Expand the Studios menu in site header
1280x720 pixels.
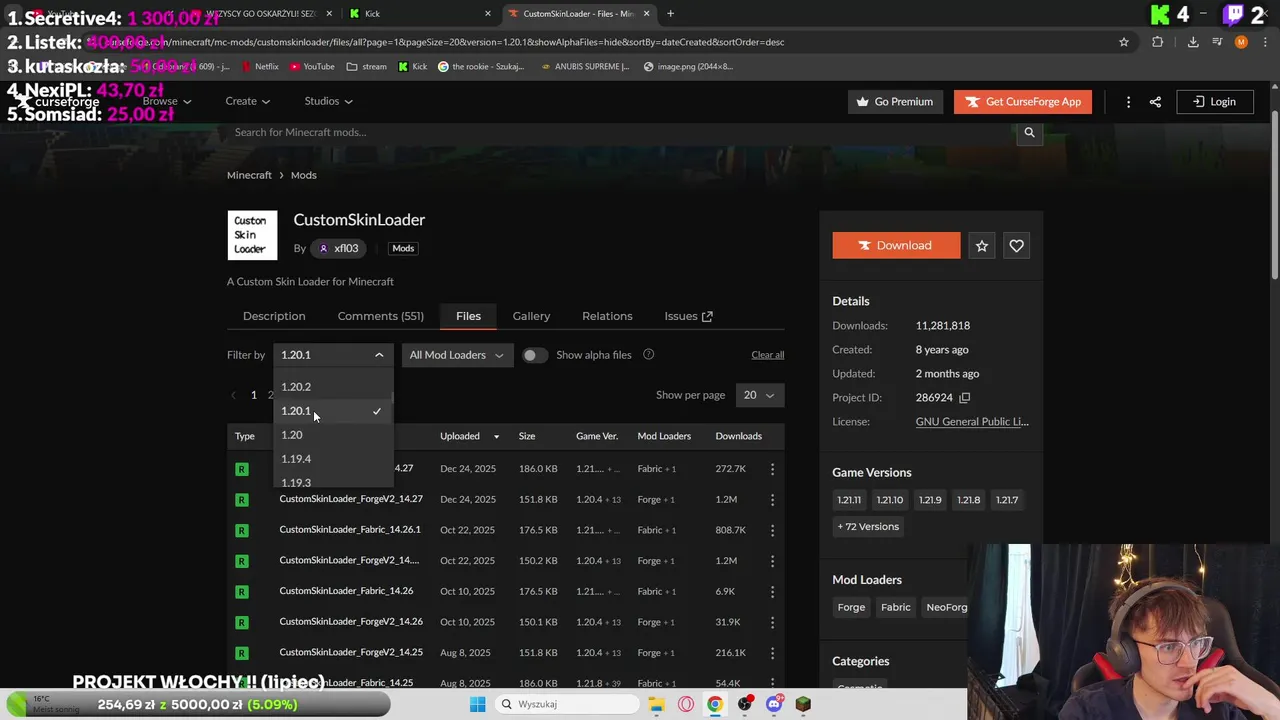coord(329,101)
